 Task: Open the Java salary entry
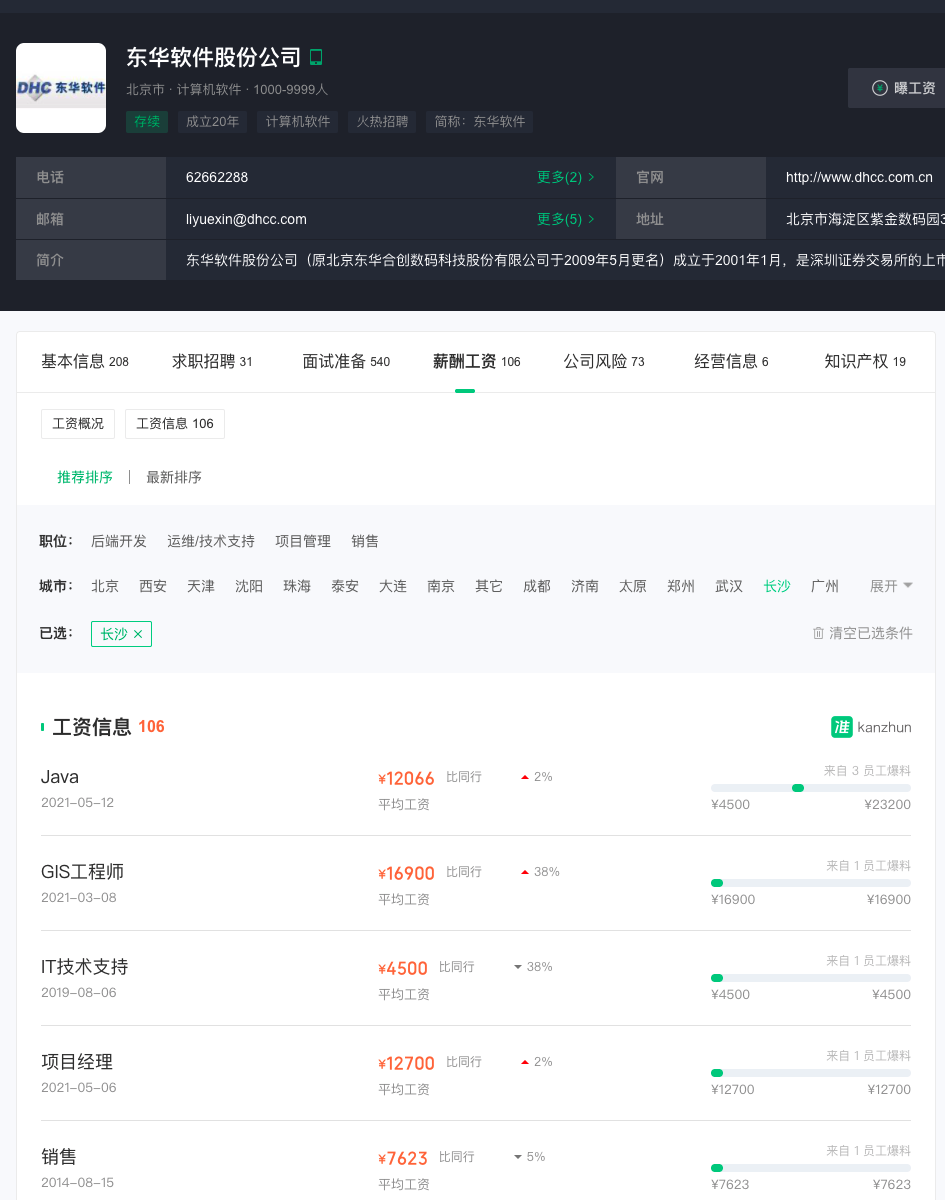[x=60, y=777]
